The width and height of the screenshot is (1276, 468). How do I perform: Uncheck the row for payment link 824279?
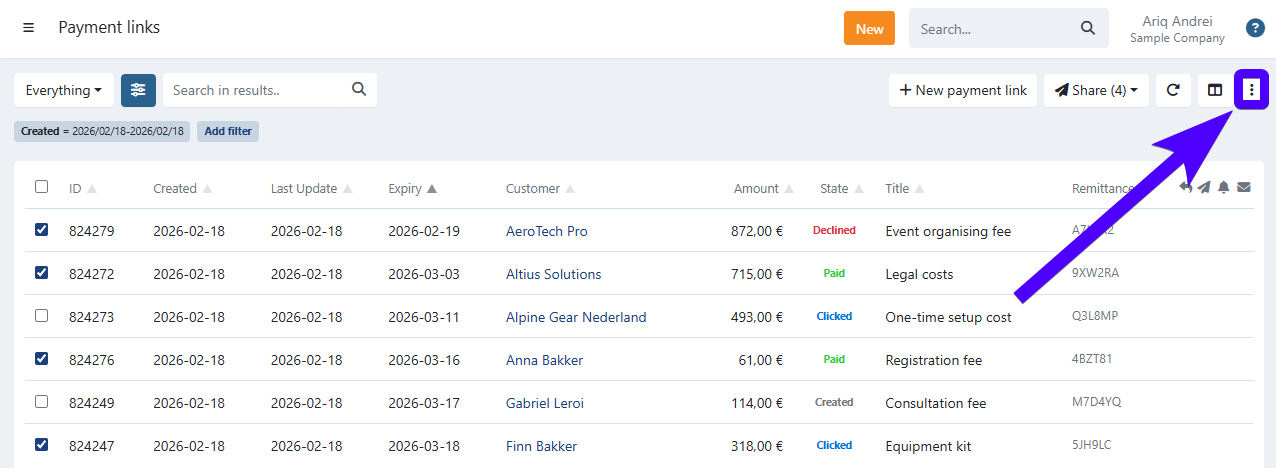point(41,230)
